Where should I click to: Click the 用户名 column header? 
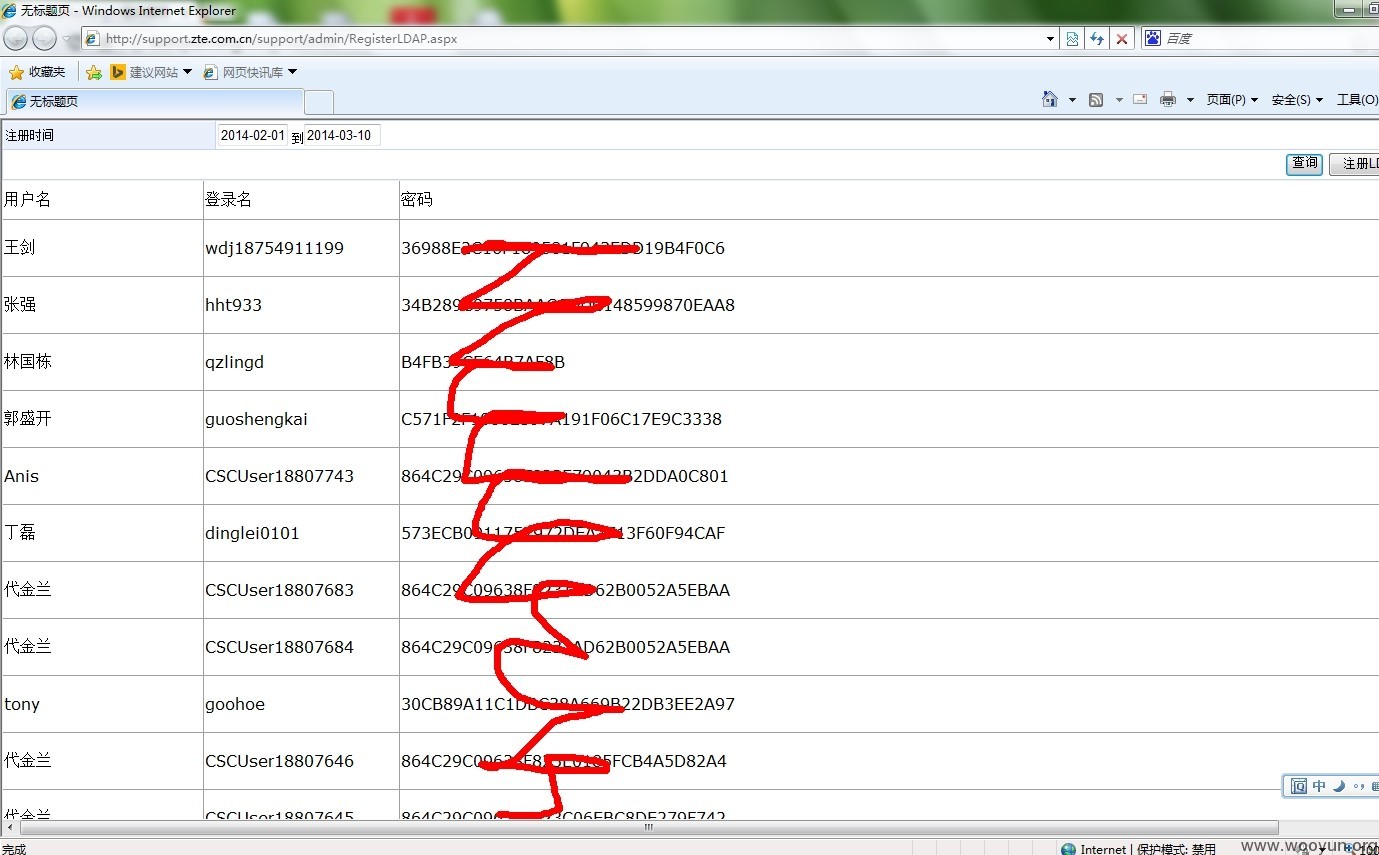click(x=28, y=199)
